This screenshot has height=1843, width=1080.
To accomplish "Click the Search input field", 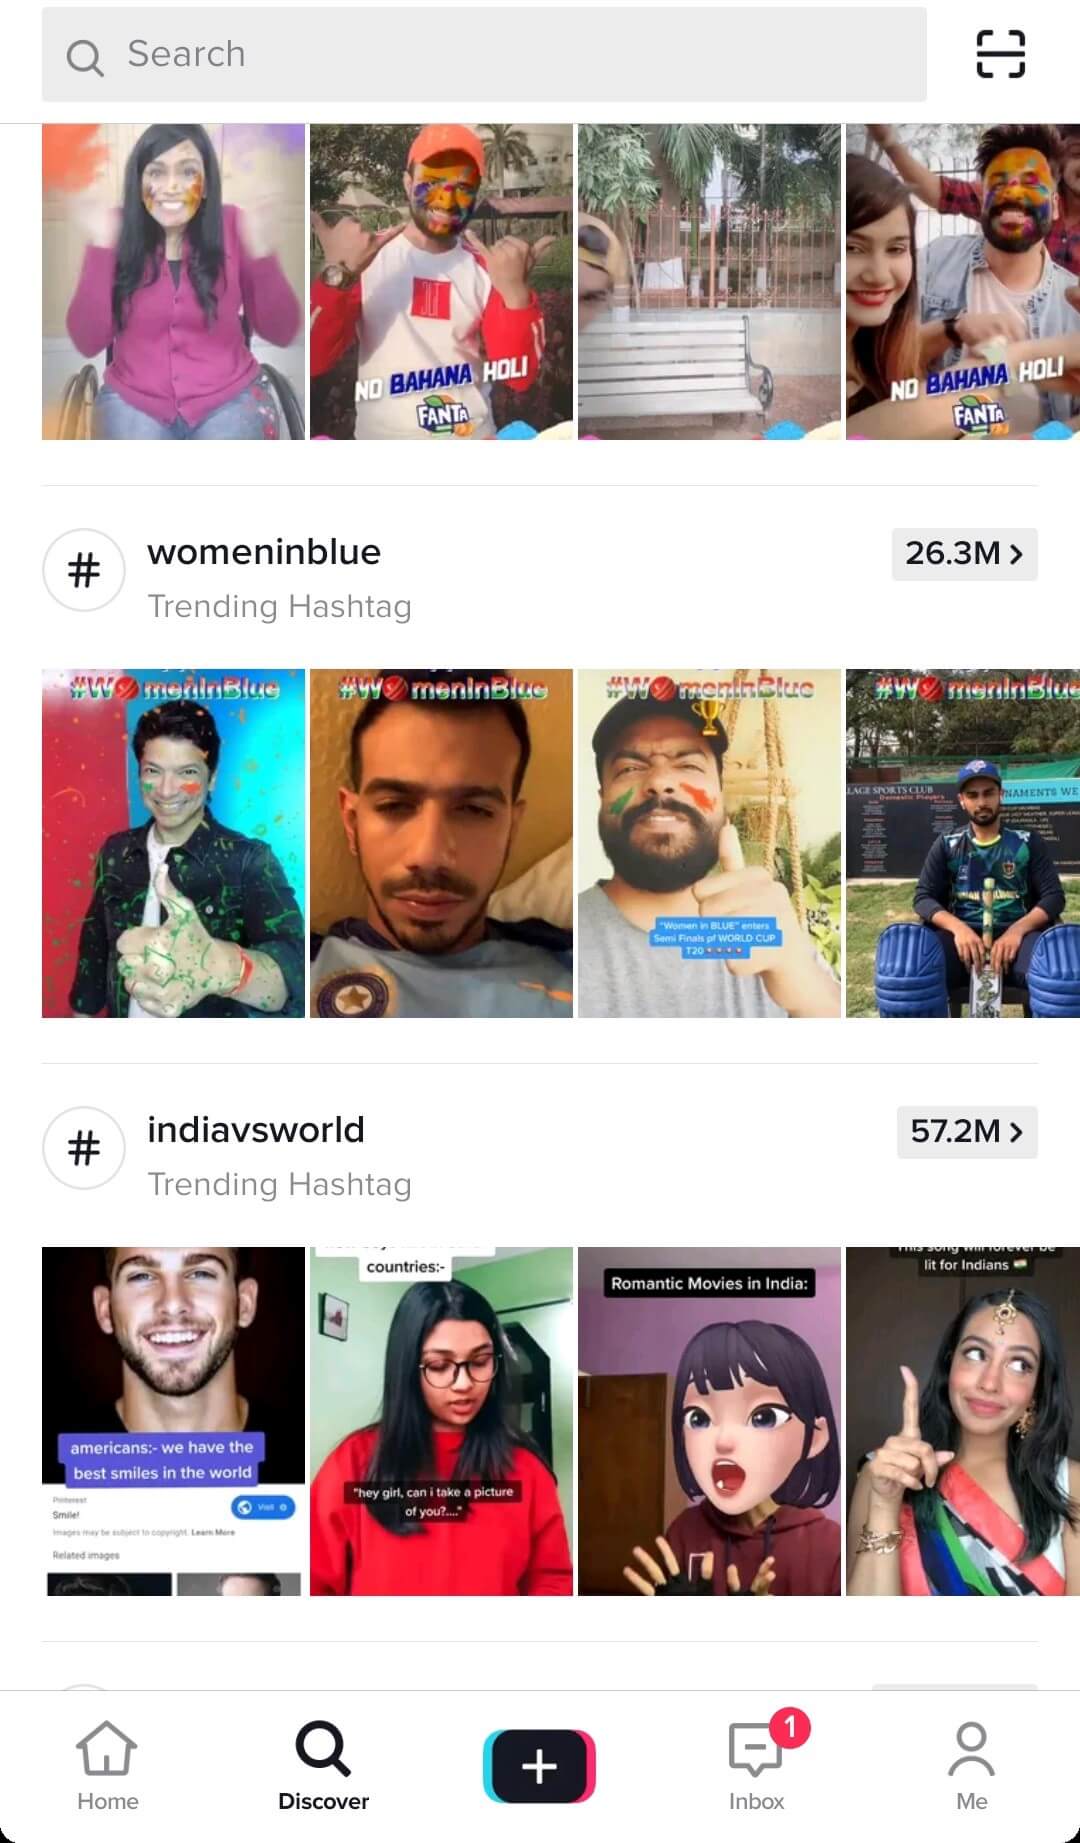I will click(x=484, y=54).
